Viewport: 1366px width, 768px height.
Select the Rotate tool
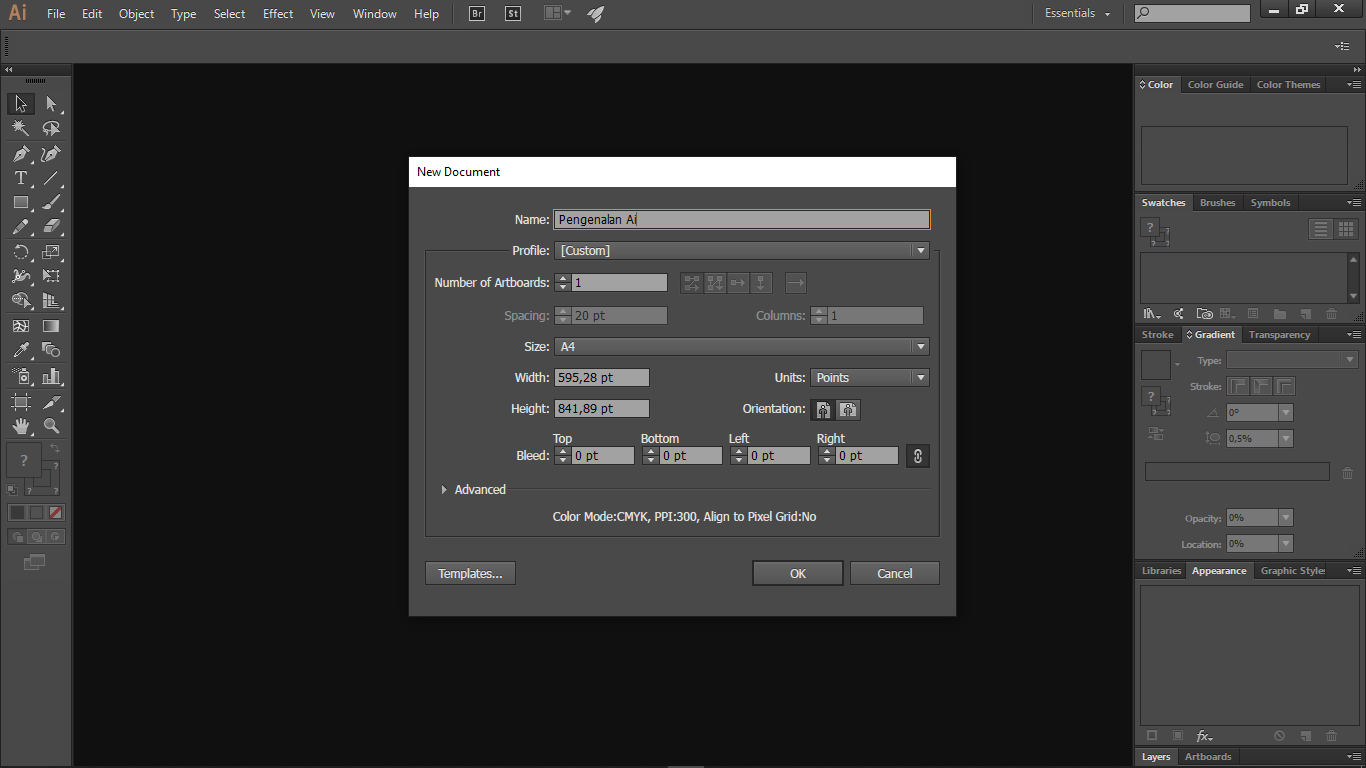click(20, 252)
